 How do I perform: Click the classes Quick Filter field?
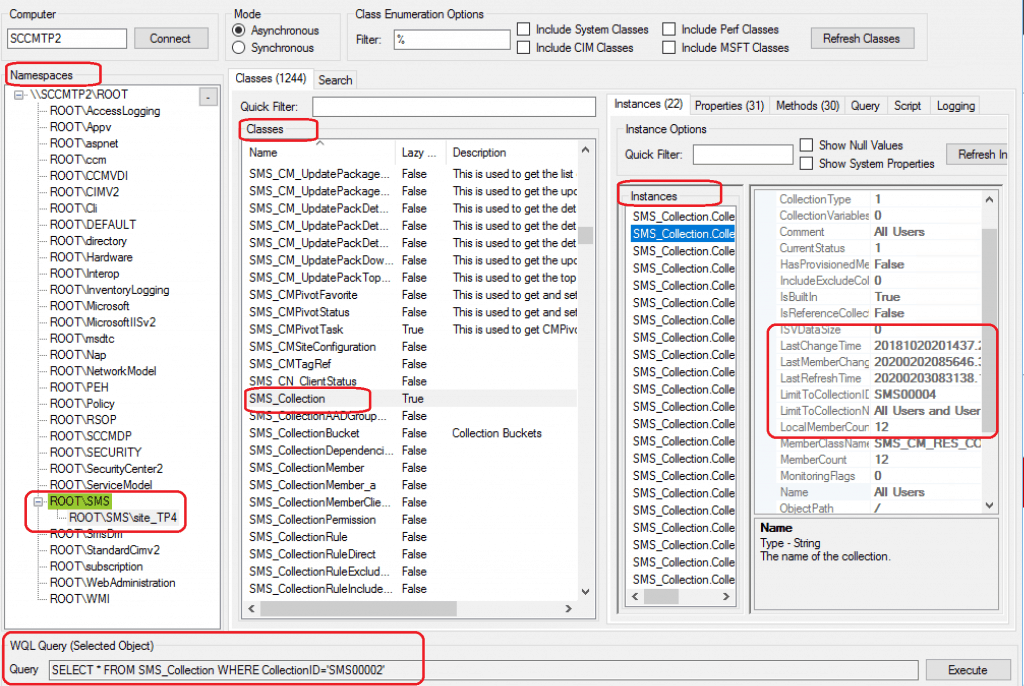(454, 106)
